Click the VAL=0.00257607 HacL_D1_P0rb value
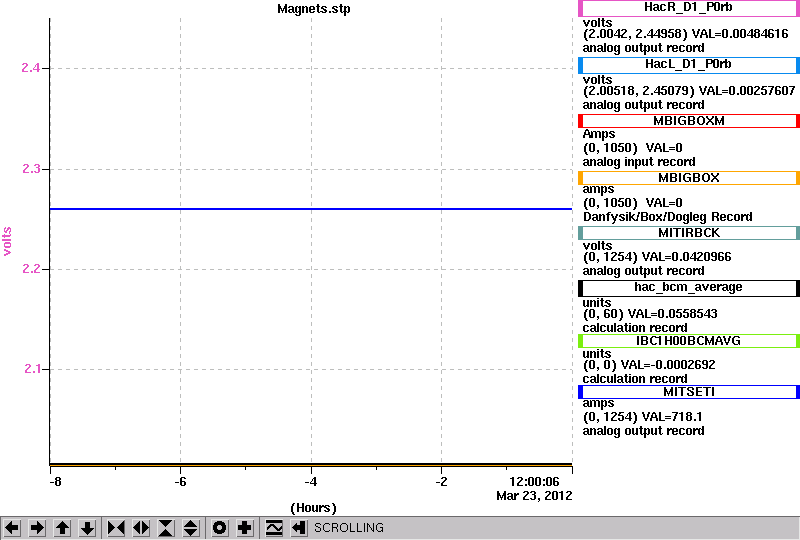Image resolution: width=800 pixels, height=540 pixels. (x=747, y=91)
